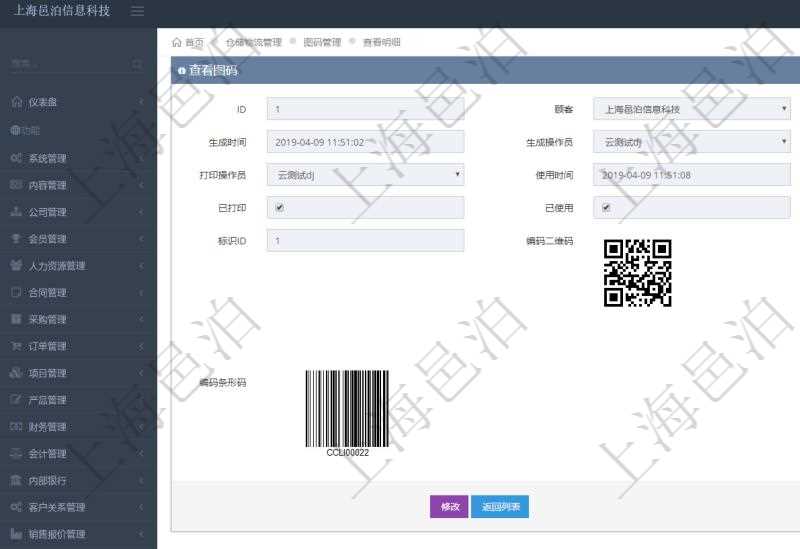
Task: Click the QR code image
Action: point(637,272)
